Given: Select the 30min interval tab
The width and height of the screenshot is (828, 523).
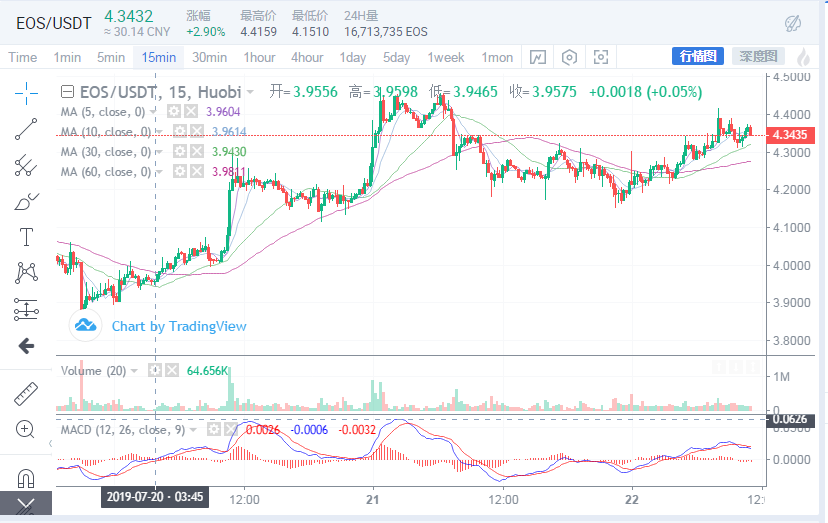Looking at the screenshot, I should click(x=210, y=57).
